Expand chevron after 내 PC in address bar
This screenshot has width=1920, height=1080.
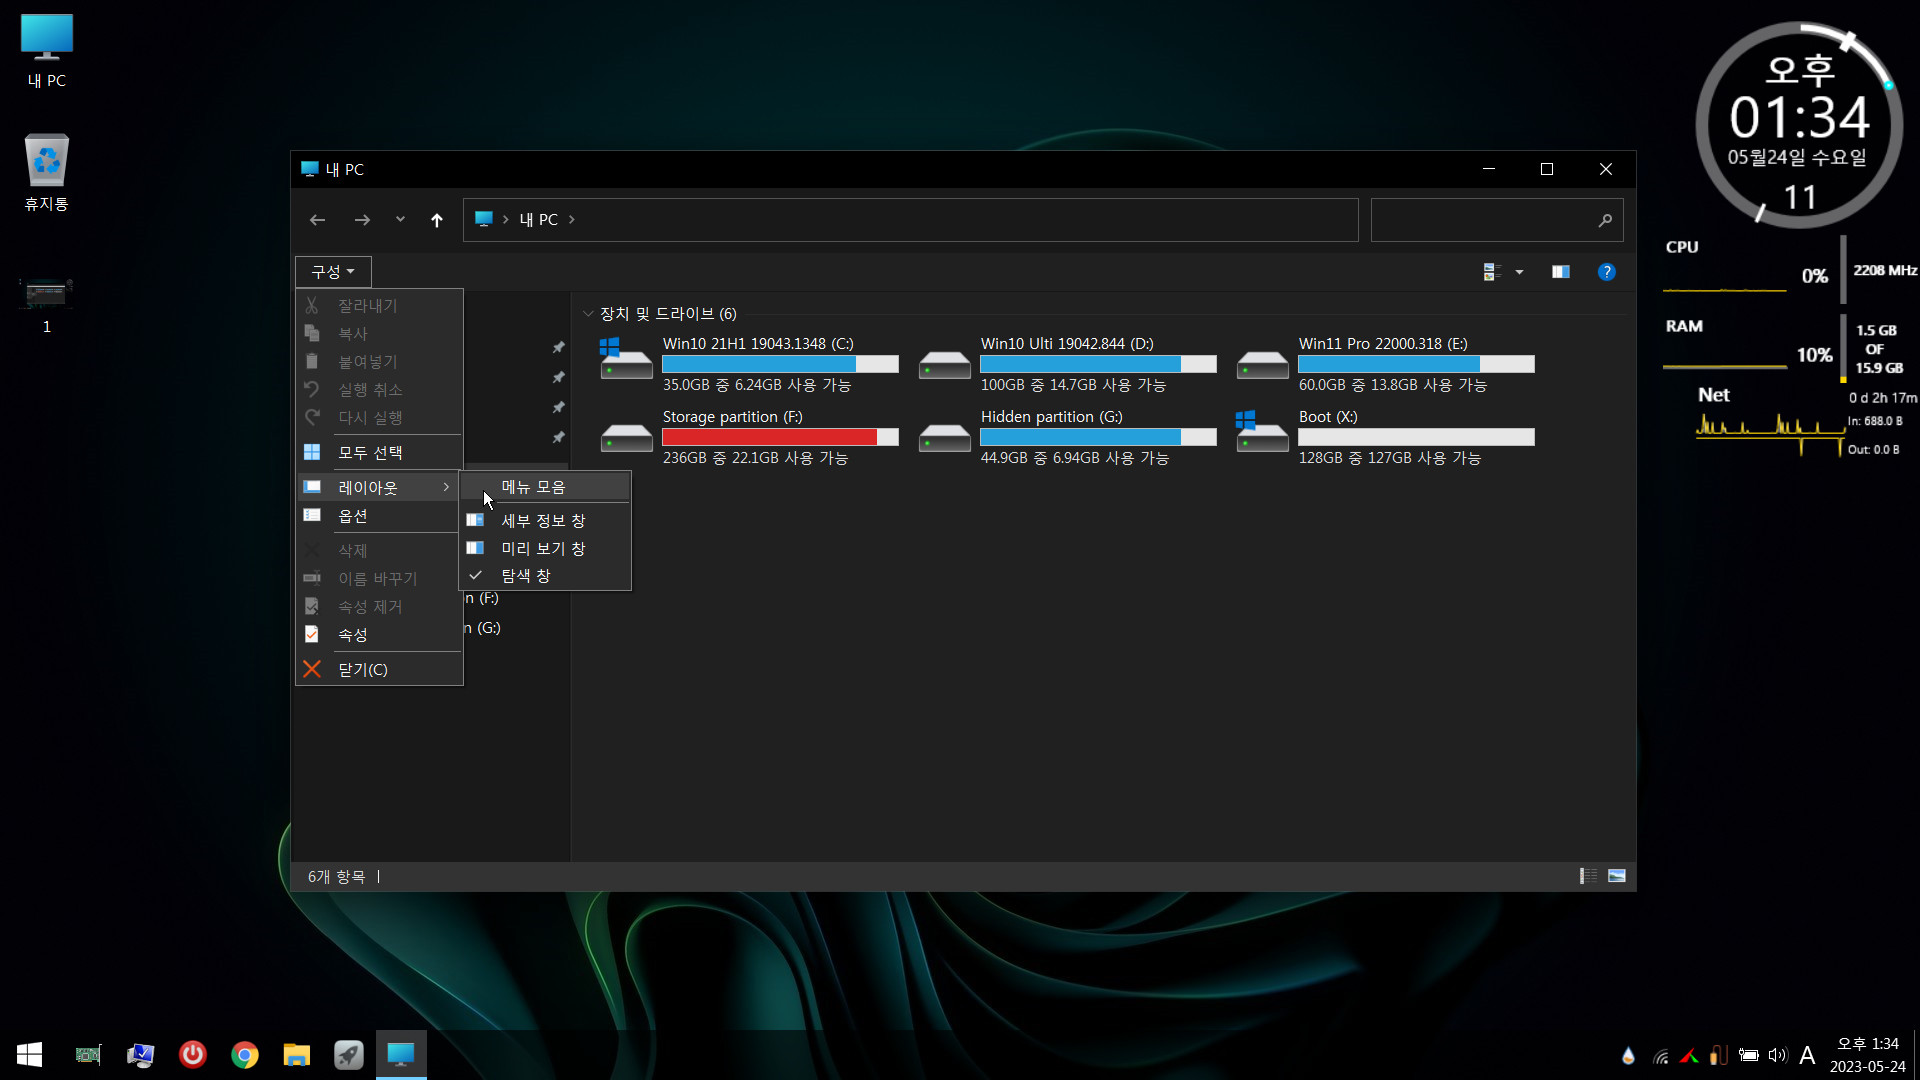coord(572,219)
